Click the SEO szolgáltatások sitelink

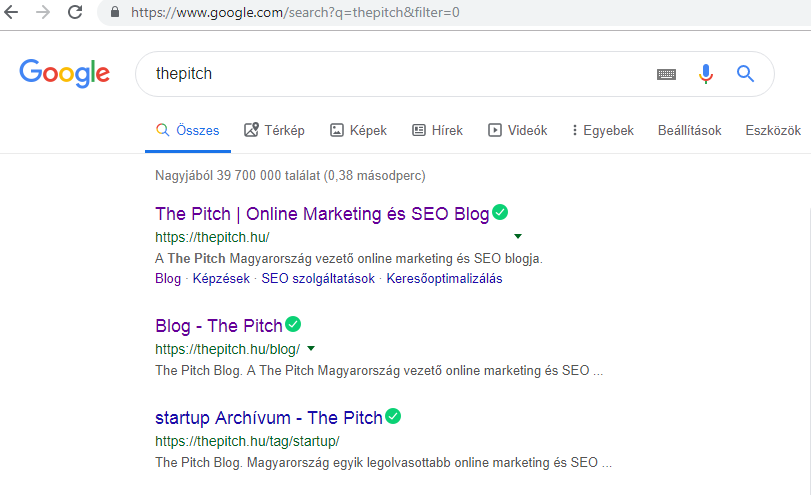tap(318, 279)
